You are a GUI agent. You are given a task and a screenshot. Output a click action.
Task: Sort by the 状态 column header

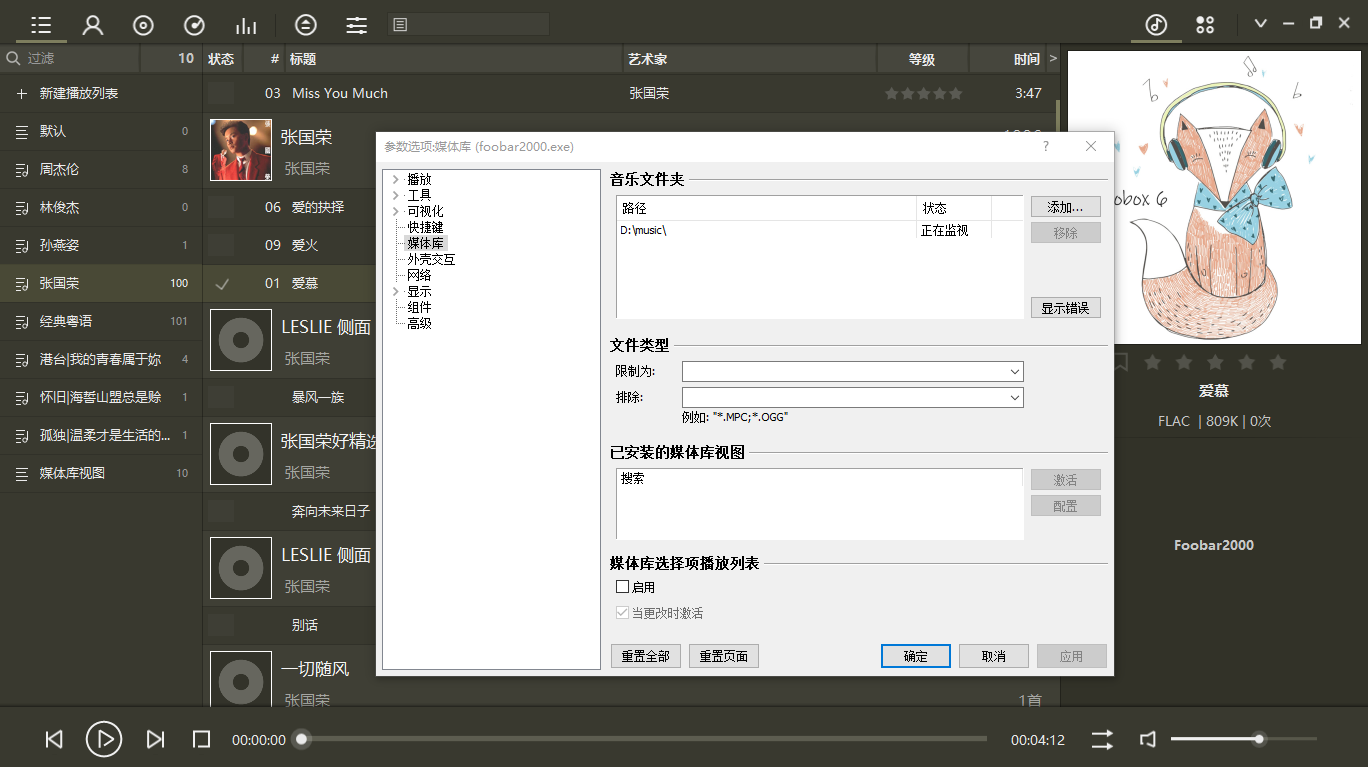(221, 59)
